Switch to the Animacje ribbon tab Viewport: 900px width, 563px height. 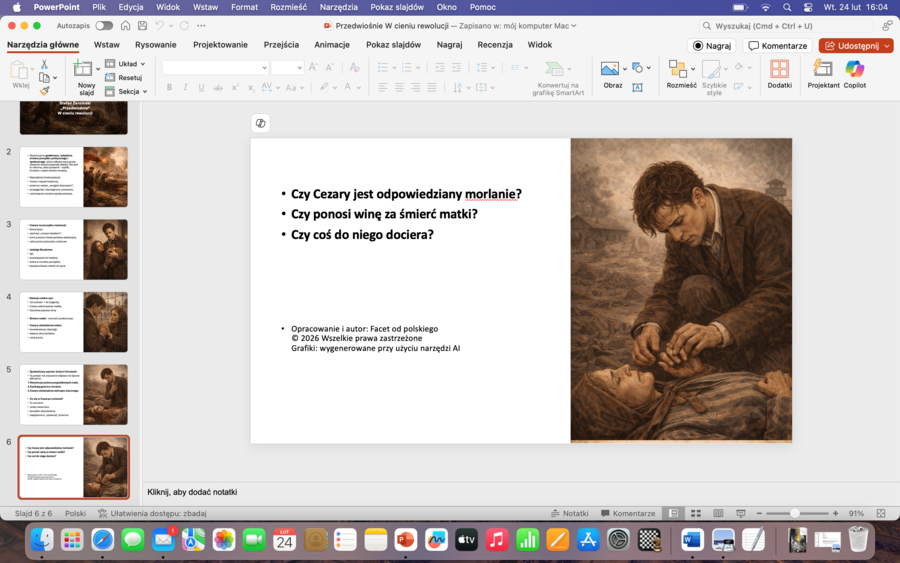[x=331, y=45]
